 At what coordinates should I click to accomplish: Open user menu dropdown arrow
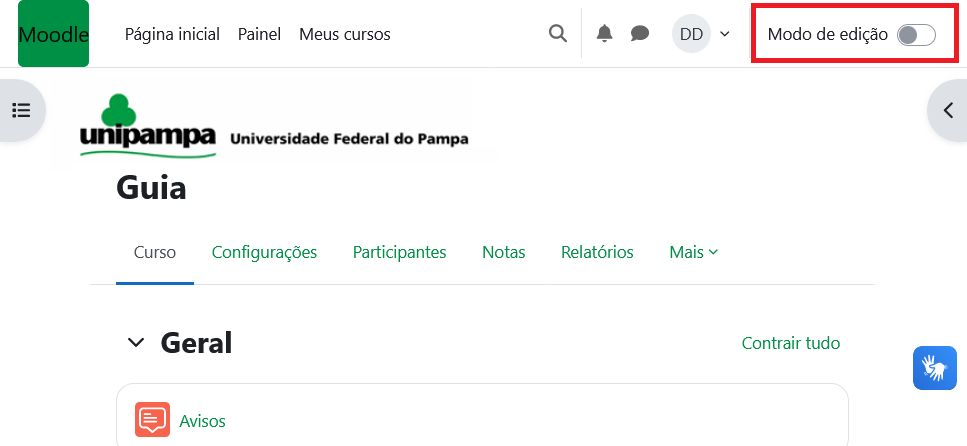725,34
